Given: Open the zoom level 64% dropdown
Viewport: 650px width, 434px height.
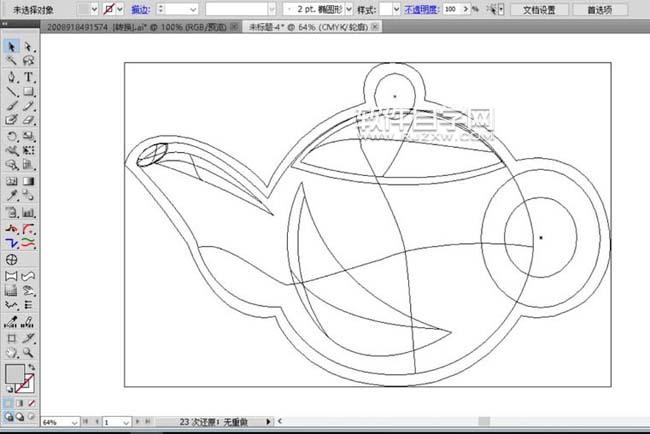Looking at the screenshot, I should click(60, 422).
